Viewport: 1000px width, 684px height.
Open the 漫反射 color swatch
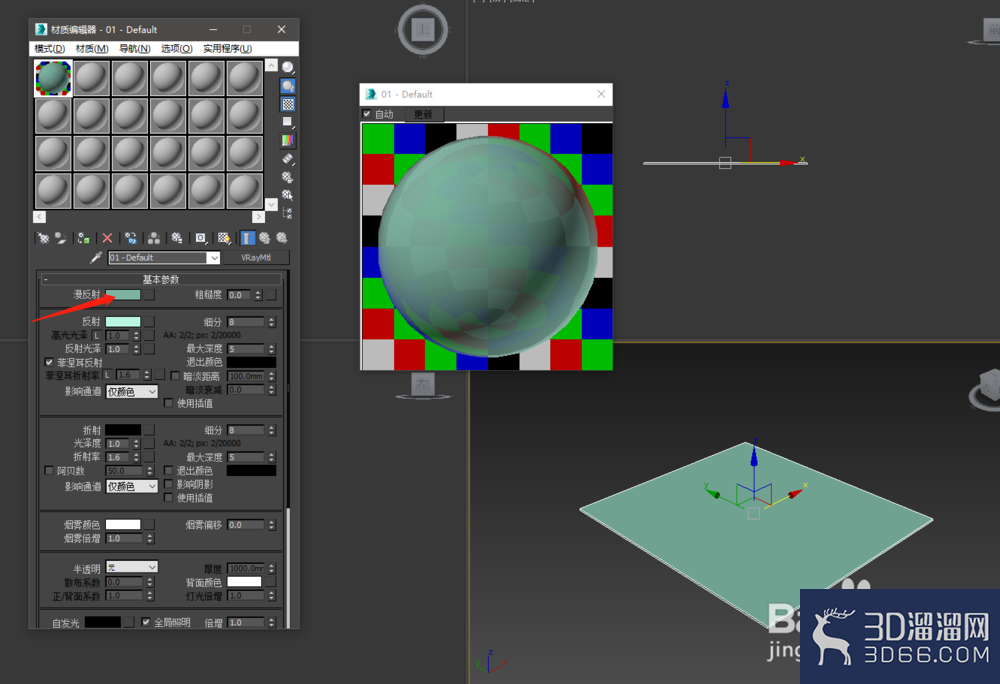pyautogui.click(x=123, y=295)
